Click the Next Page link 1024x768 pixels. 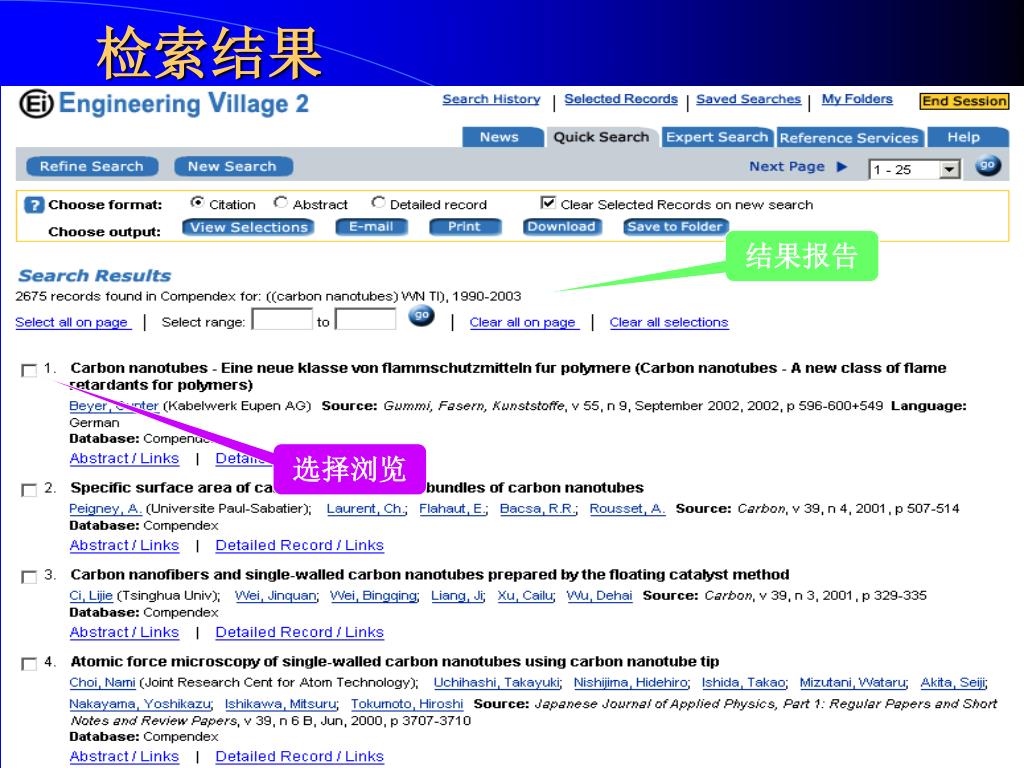click(x=787, y=167)
